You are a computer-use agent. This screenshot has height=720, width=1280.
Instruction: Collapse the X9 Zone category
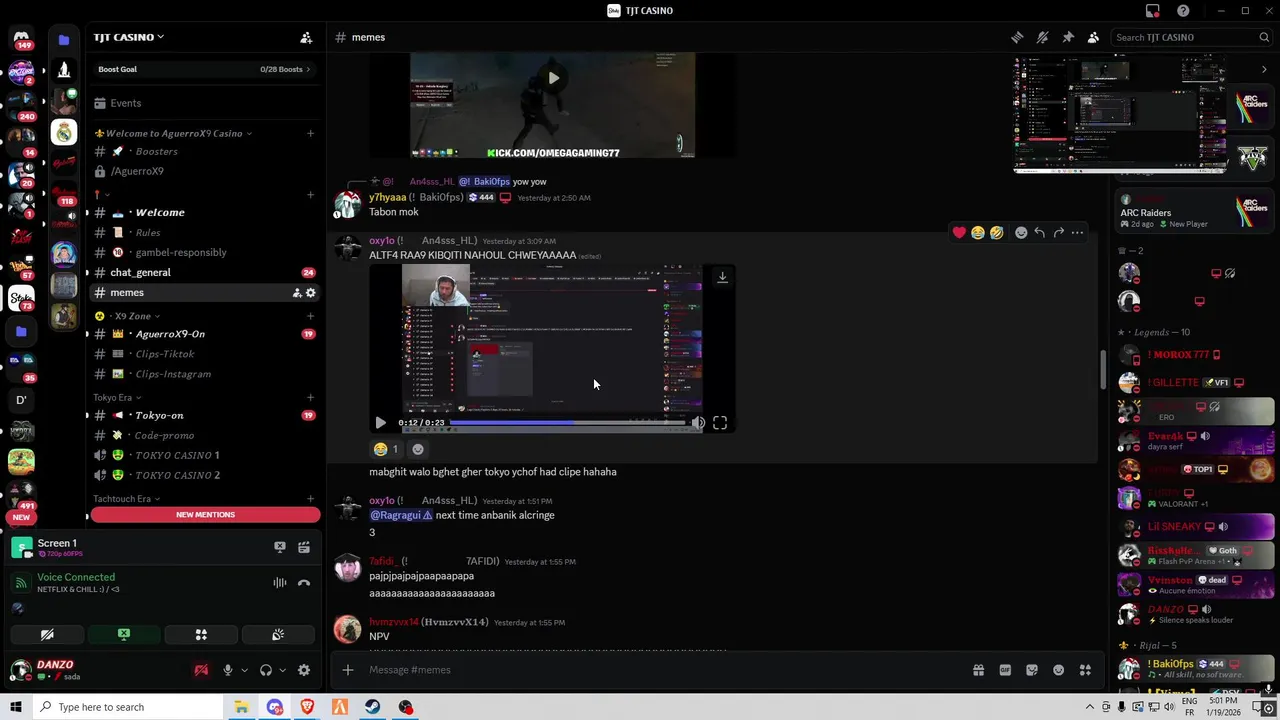pos(126,316)
